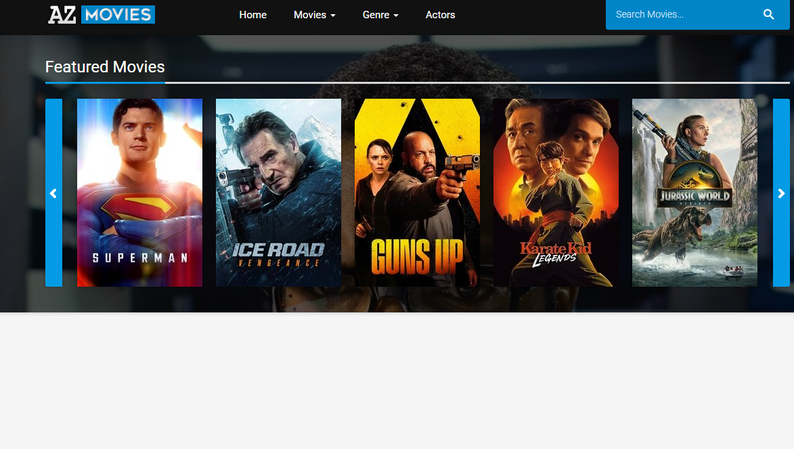The height and width of the screenshot is (449, 794).
Task: Open the Guns Up movie poster
Action: click(417, 193)
